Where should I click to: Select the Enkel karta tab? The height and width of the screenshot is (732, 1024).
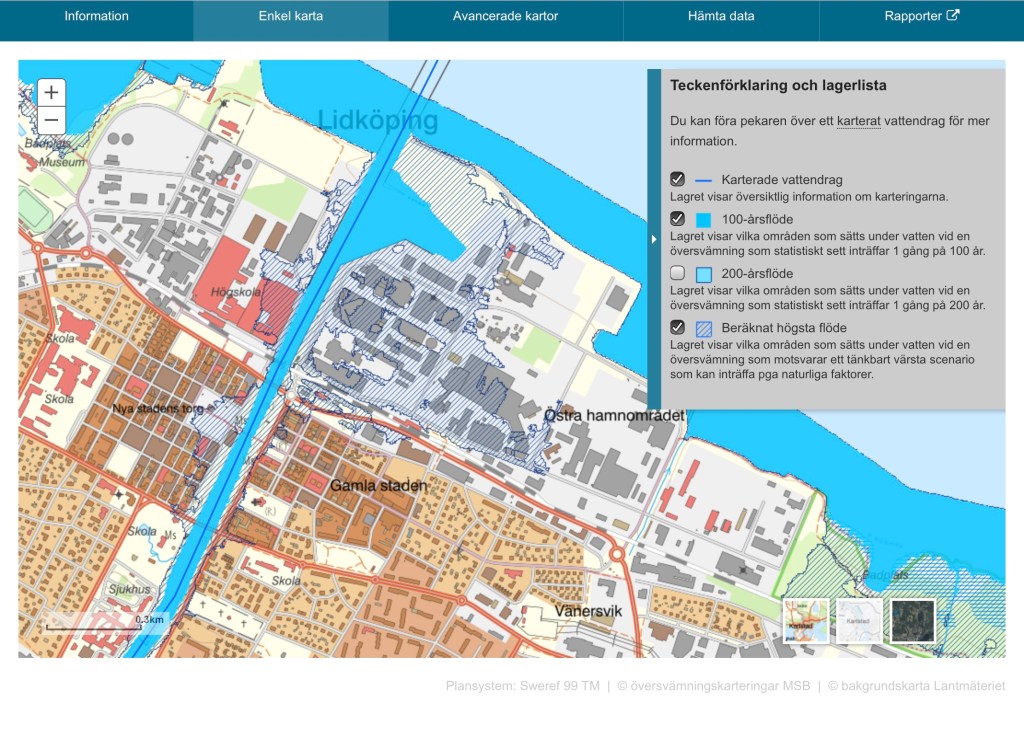pos(290,16)
